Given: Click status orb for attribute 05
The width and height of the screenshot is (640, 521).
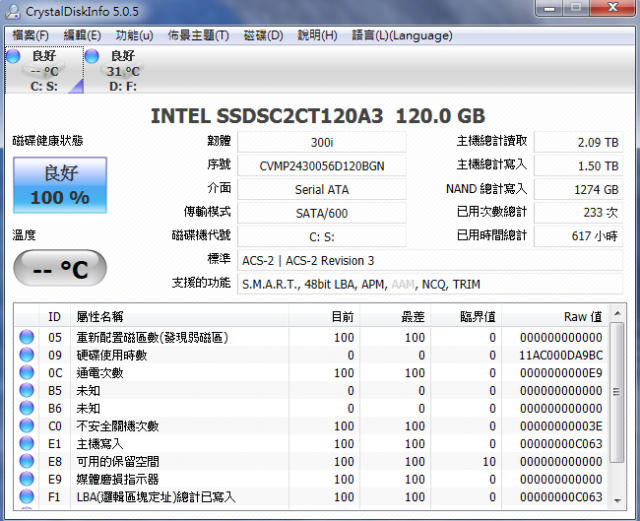Looking at the screenshot, I should point(27,337).
